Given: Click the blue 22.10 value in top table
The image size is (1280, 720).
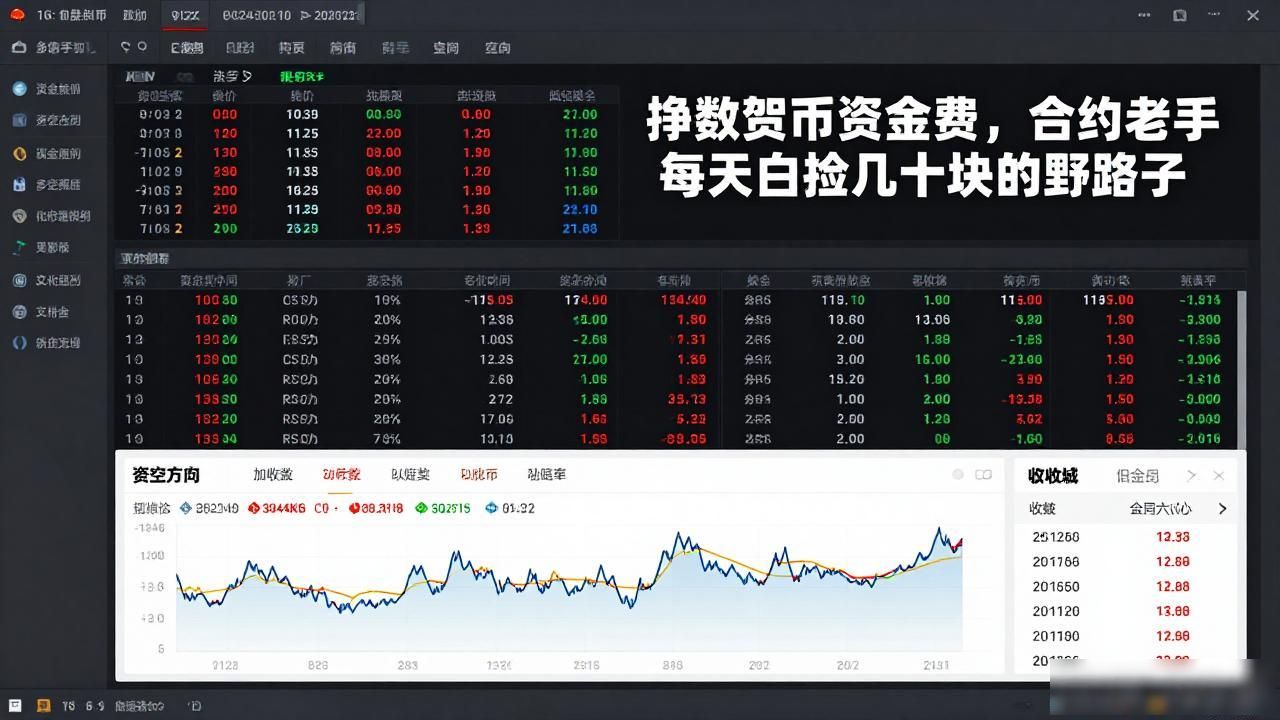Looking at the screenshot, I should coord(580,209).
